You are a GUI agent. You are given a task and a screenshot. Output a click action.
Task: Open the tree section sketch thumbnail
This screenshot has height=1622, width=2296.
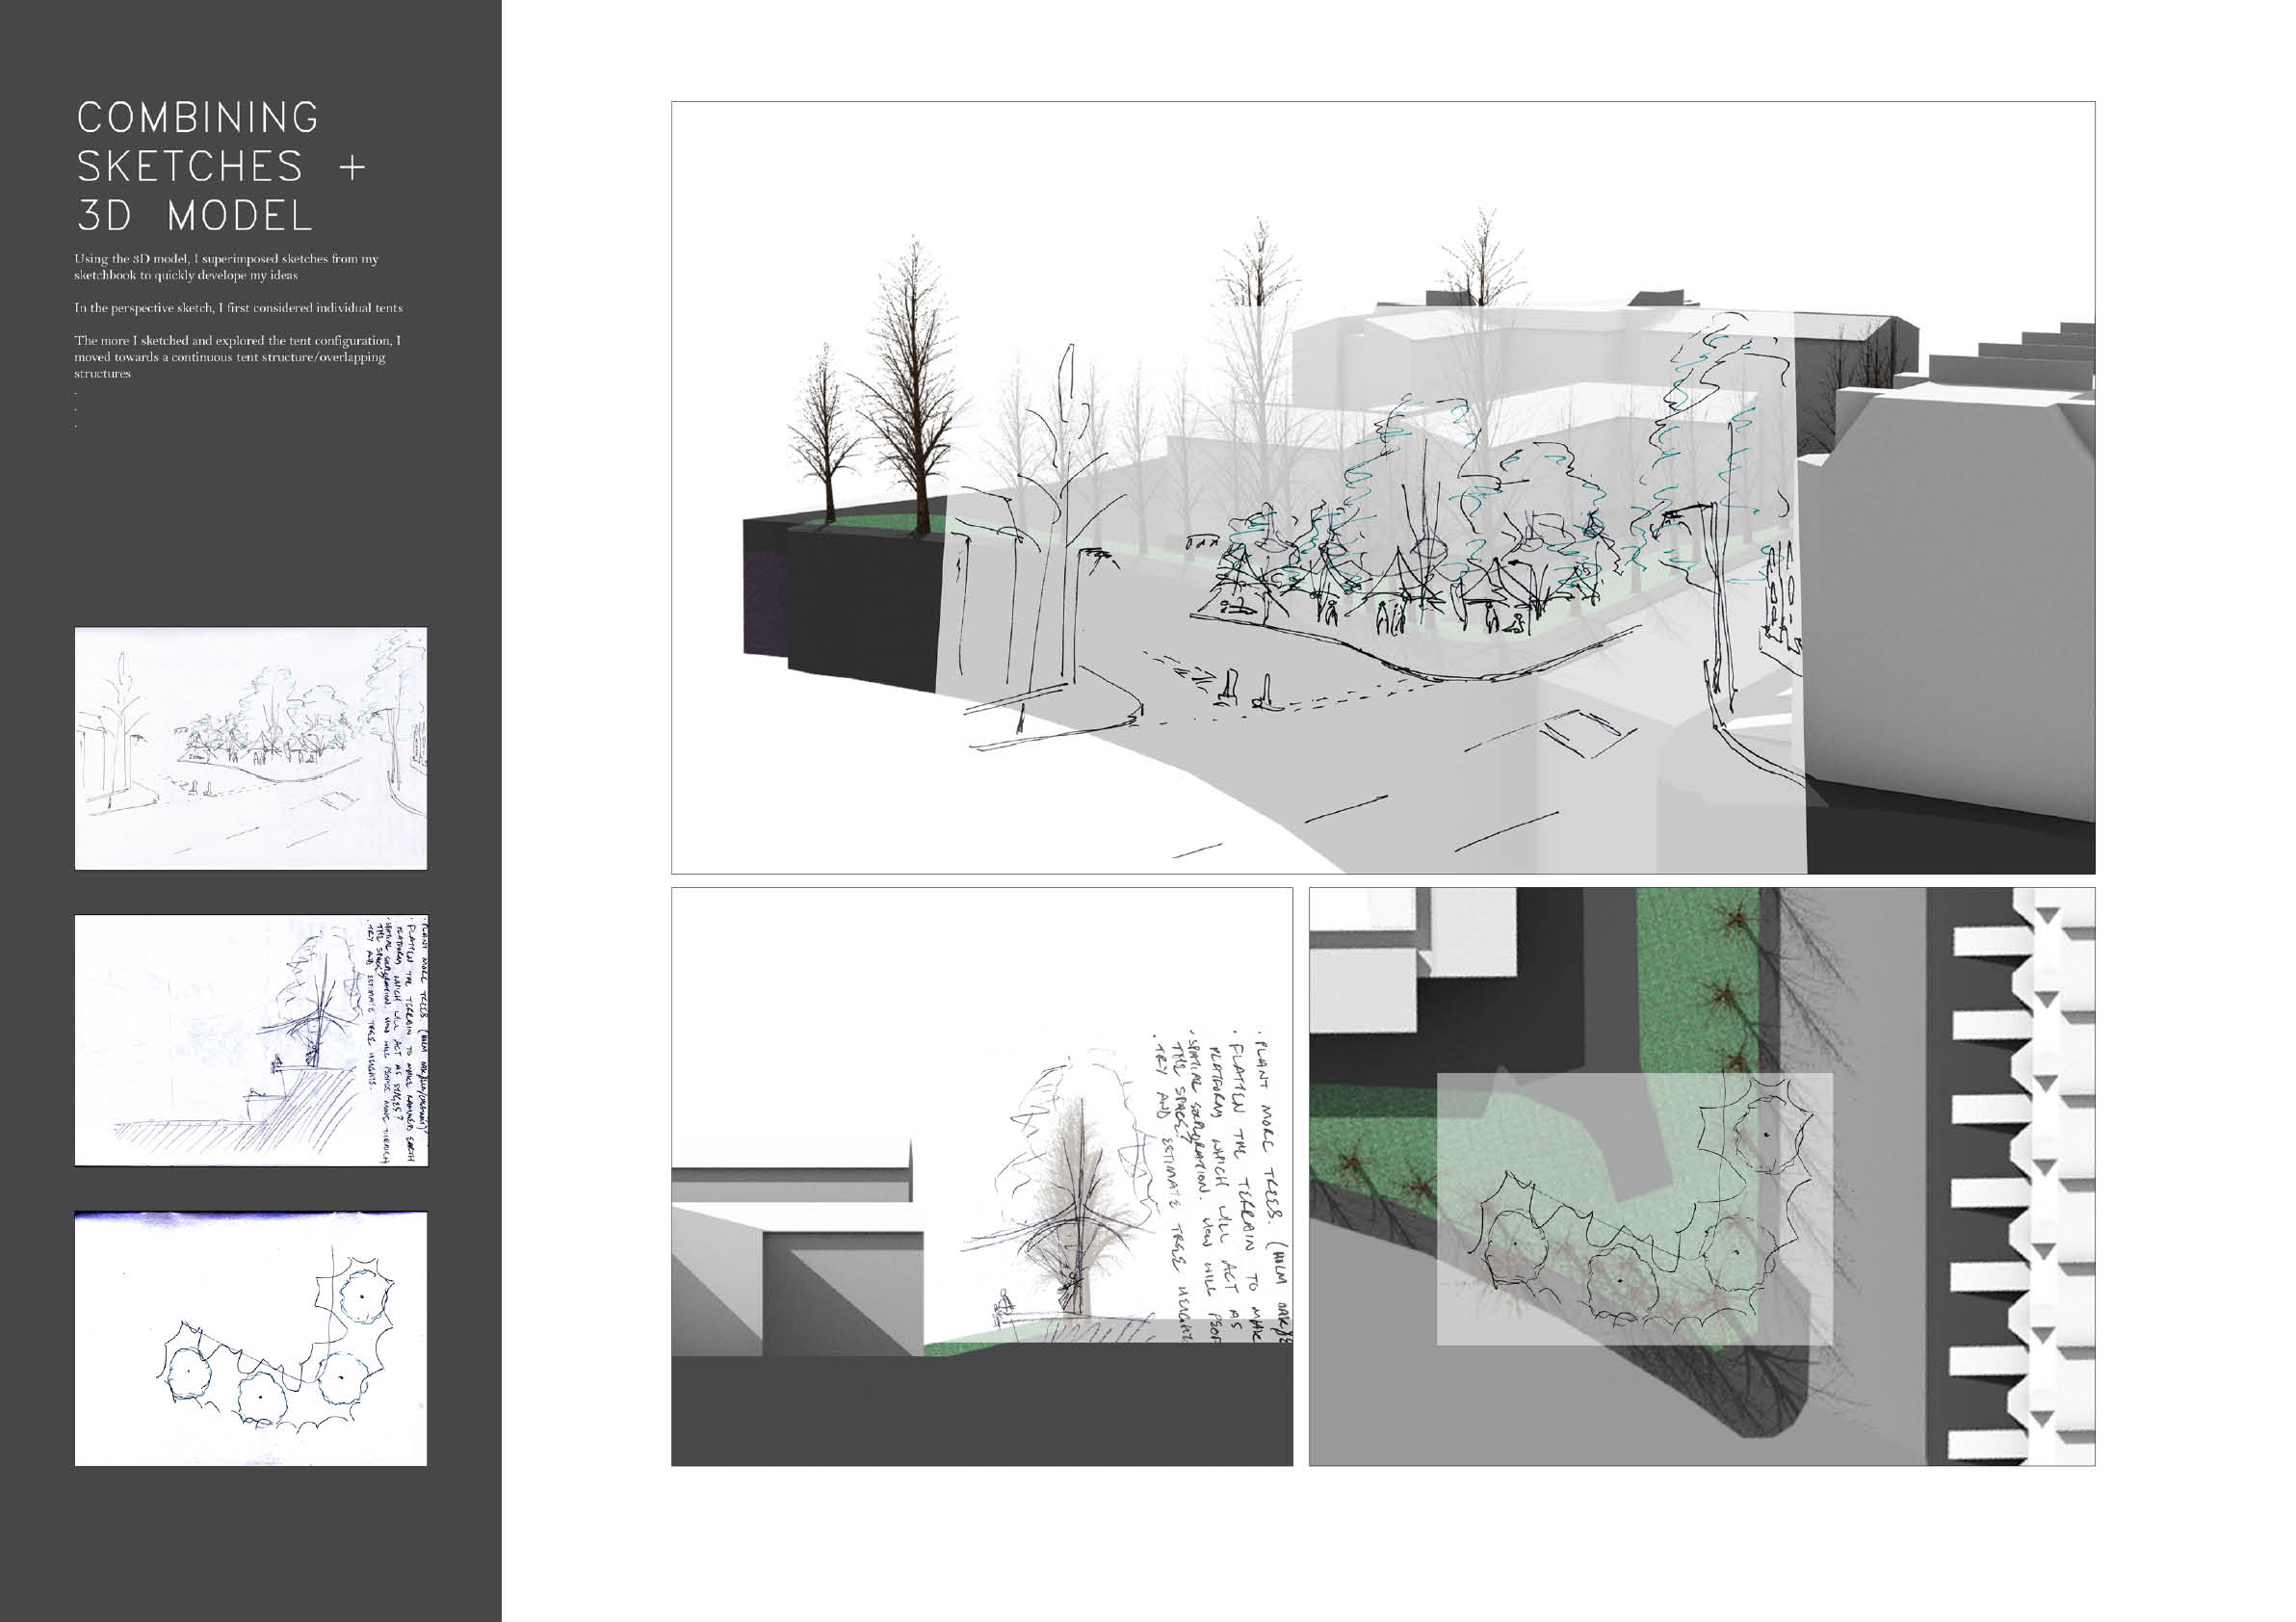pos(251,1040)
